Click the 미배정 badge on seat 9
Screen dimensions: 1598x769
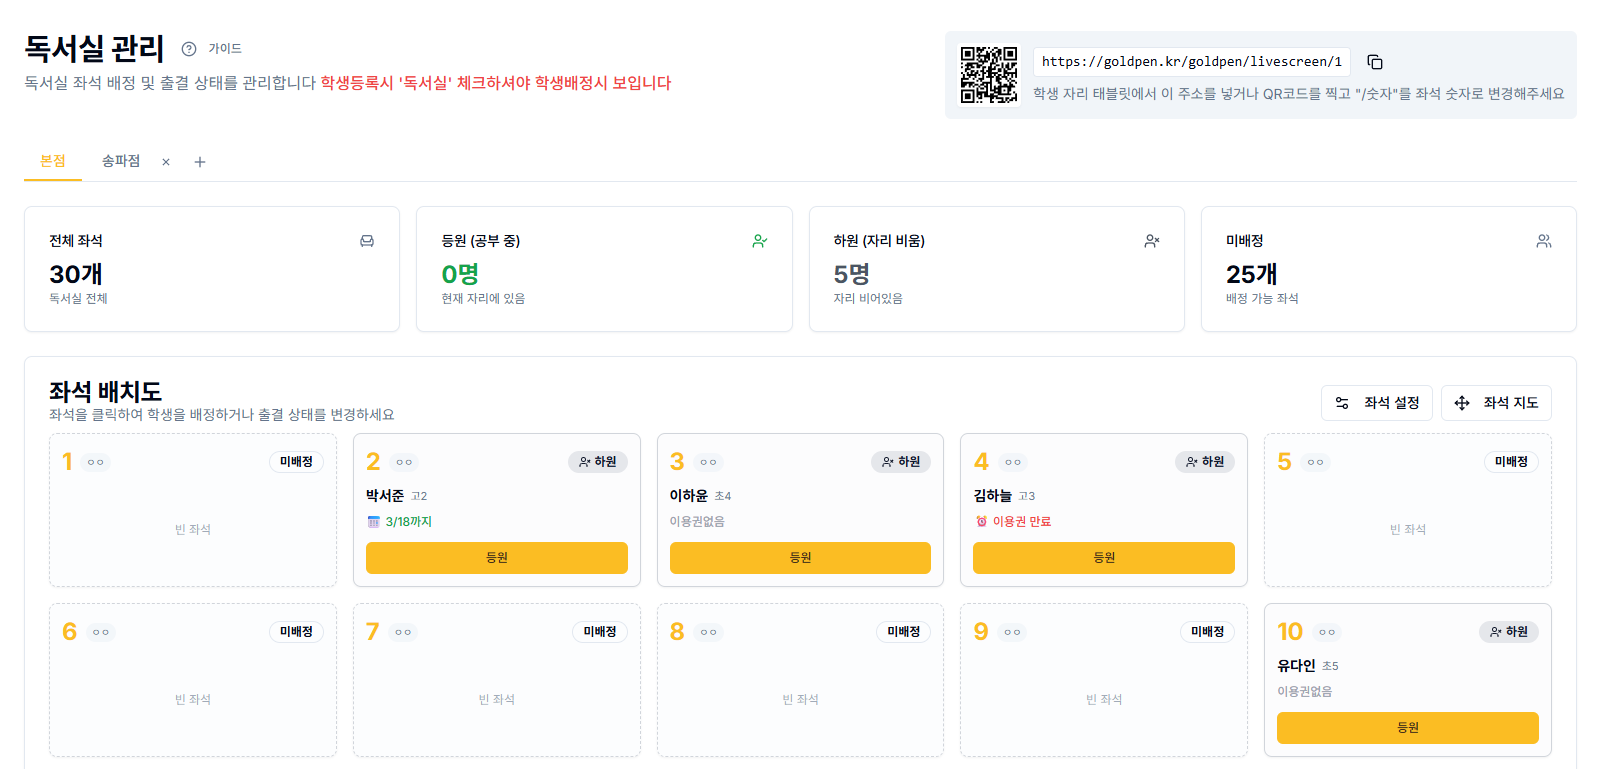tap(1207, 632)
